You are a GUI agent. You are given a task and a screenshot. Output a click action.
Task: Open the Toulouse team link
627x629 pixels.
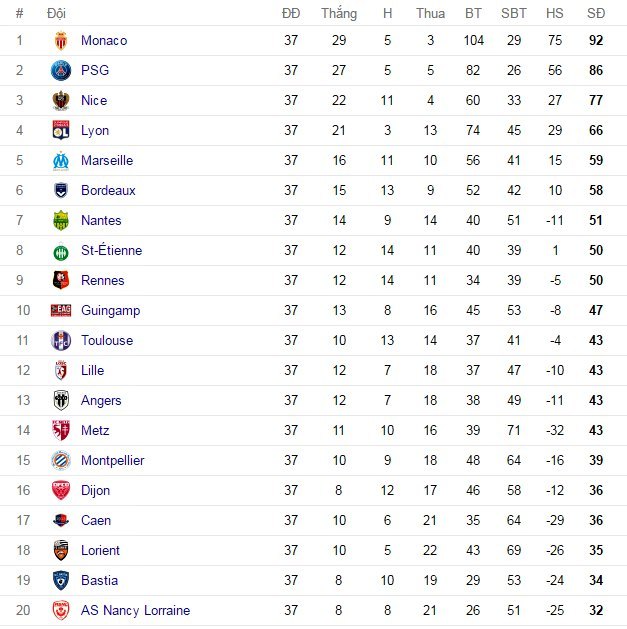coord(107,341)
